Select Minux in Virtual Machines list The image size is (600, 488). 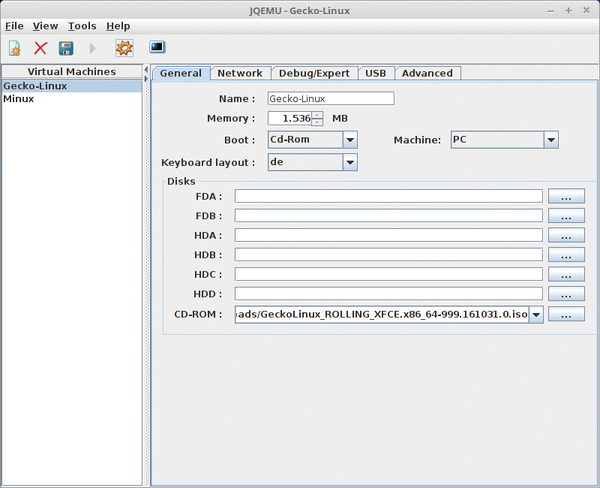[x=72, y=99]
